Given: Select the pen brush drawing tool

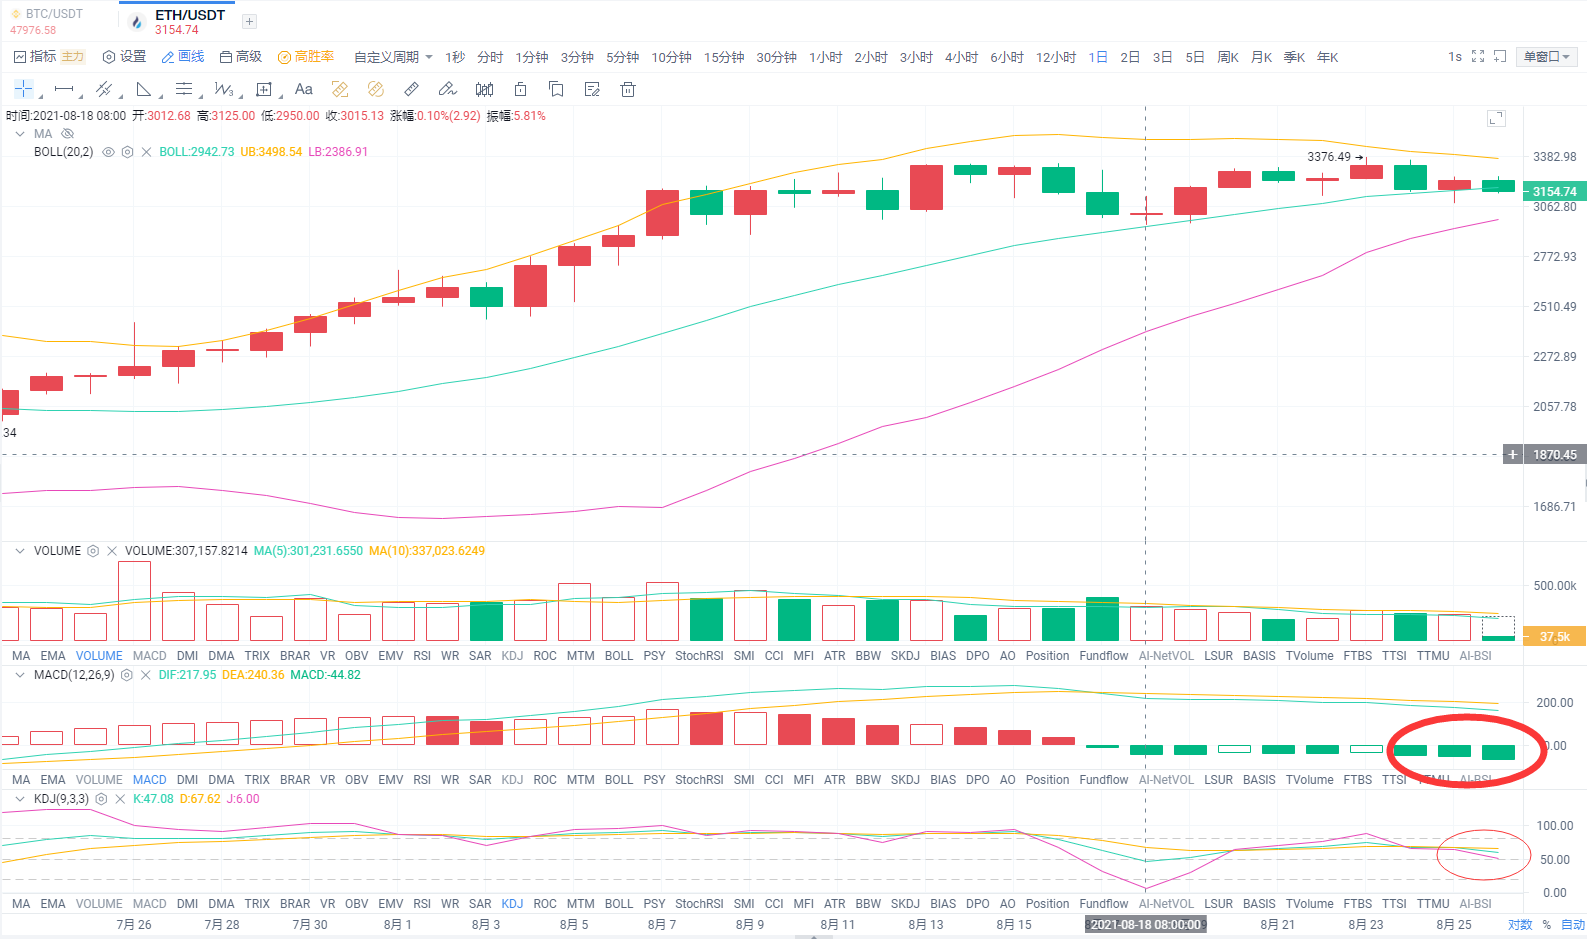Looking at the screenshot, I should point(448,89).
